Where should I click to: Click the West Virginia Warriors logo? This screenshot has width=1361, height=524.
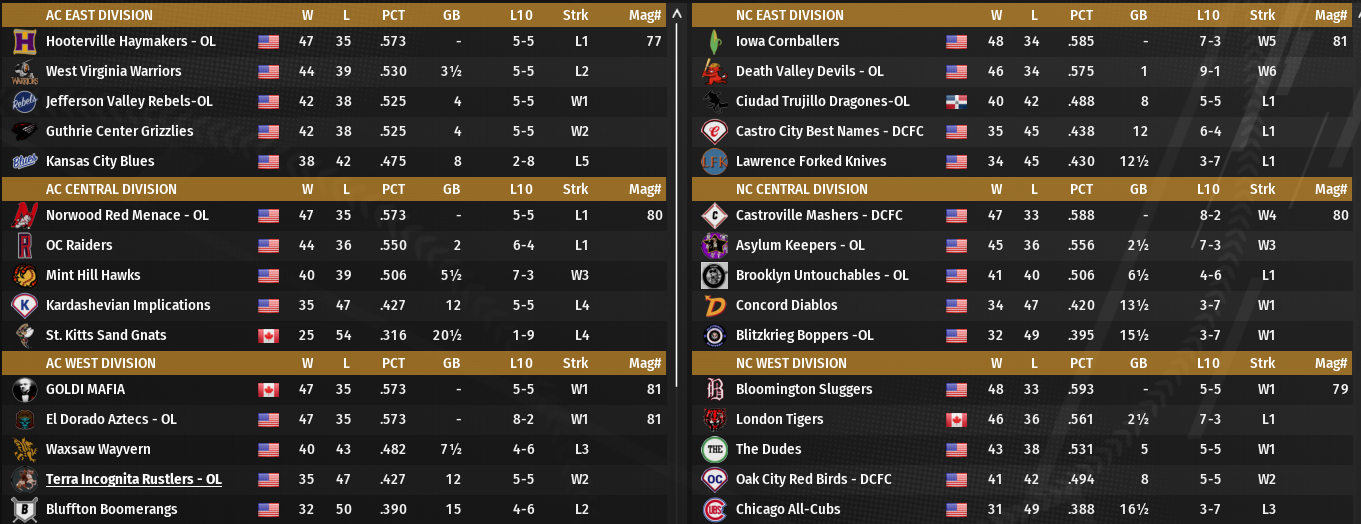coord(25,72)
